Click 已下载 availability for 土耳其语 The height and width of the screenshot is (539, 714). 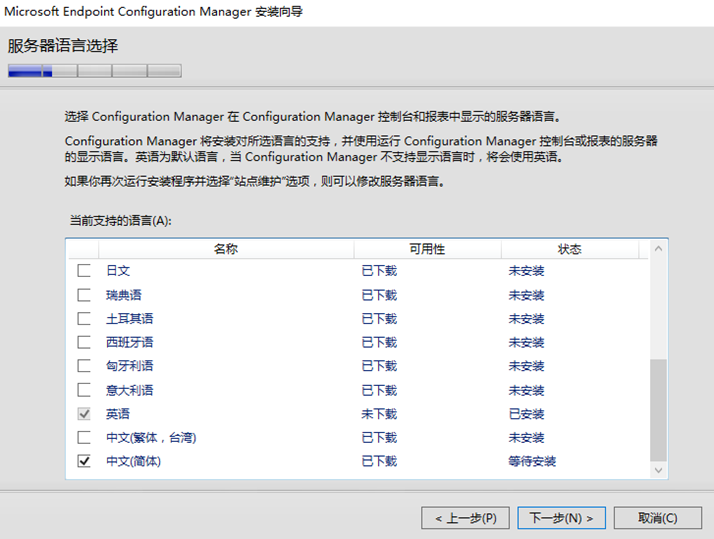[379, 318]
